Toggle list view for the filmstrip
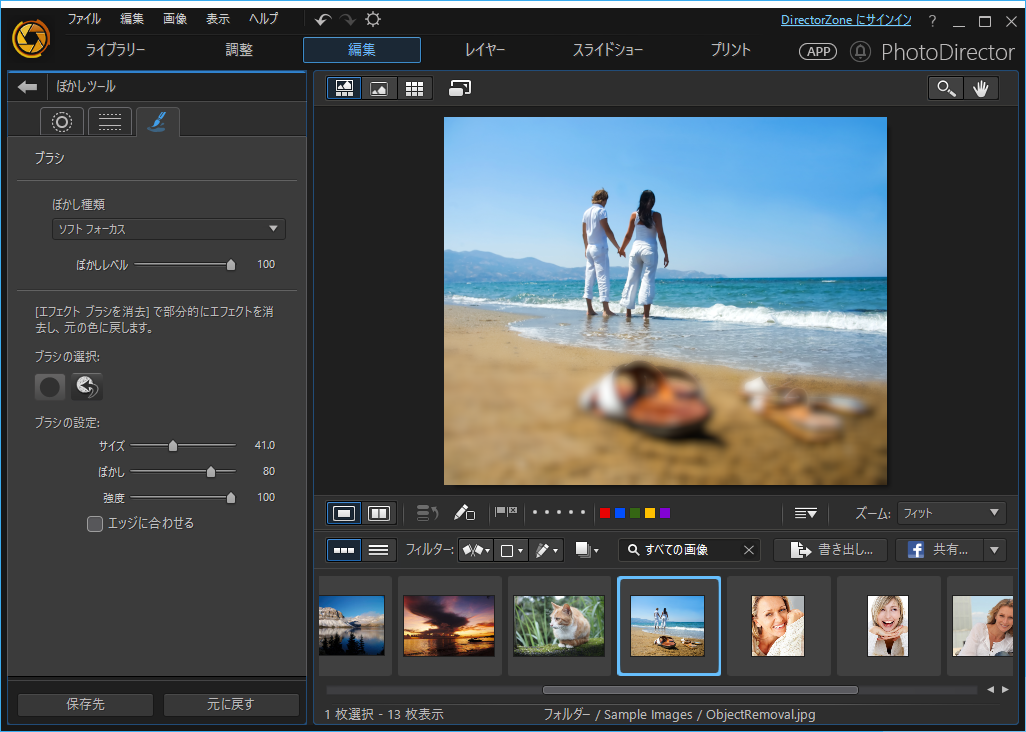 (x=379, y=550)
